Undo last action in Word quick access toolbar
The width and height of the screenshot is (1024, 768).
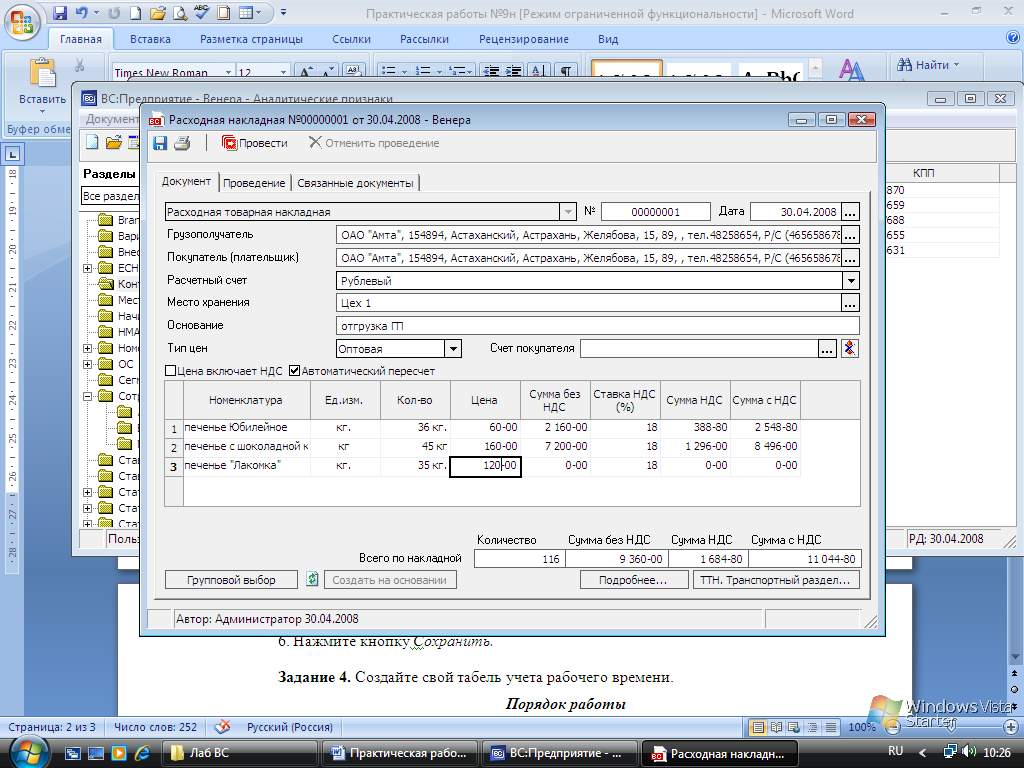[82, 13]
